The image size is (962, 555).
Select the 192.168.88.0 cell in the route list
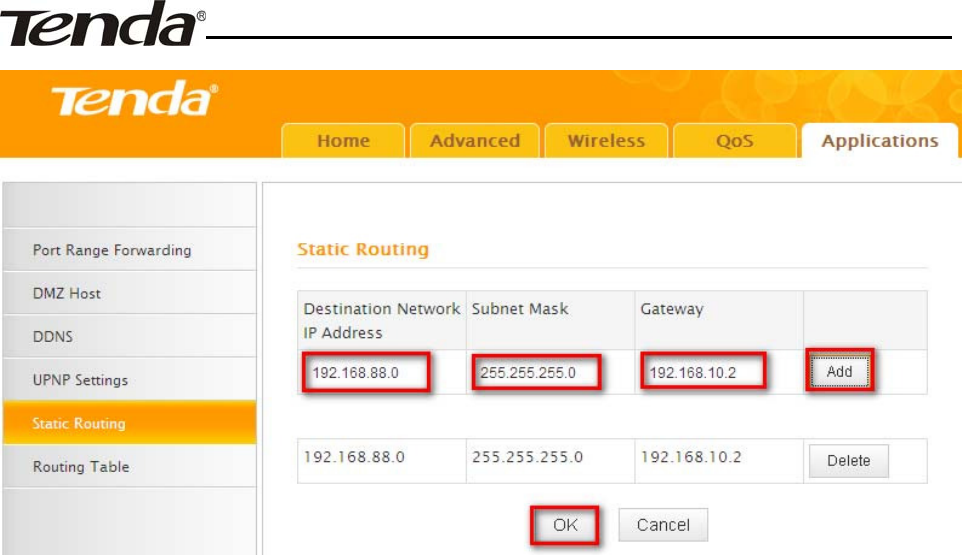coord(382,461)
